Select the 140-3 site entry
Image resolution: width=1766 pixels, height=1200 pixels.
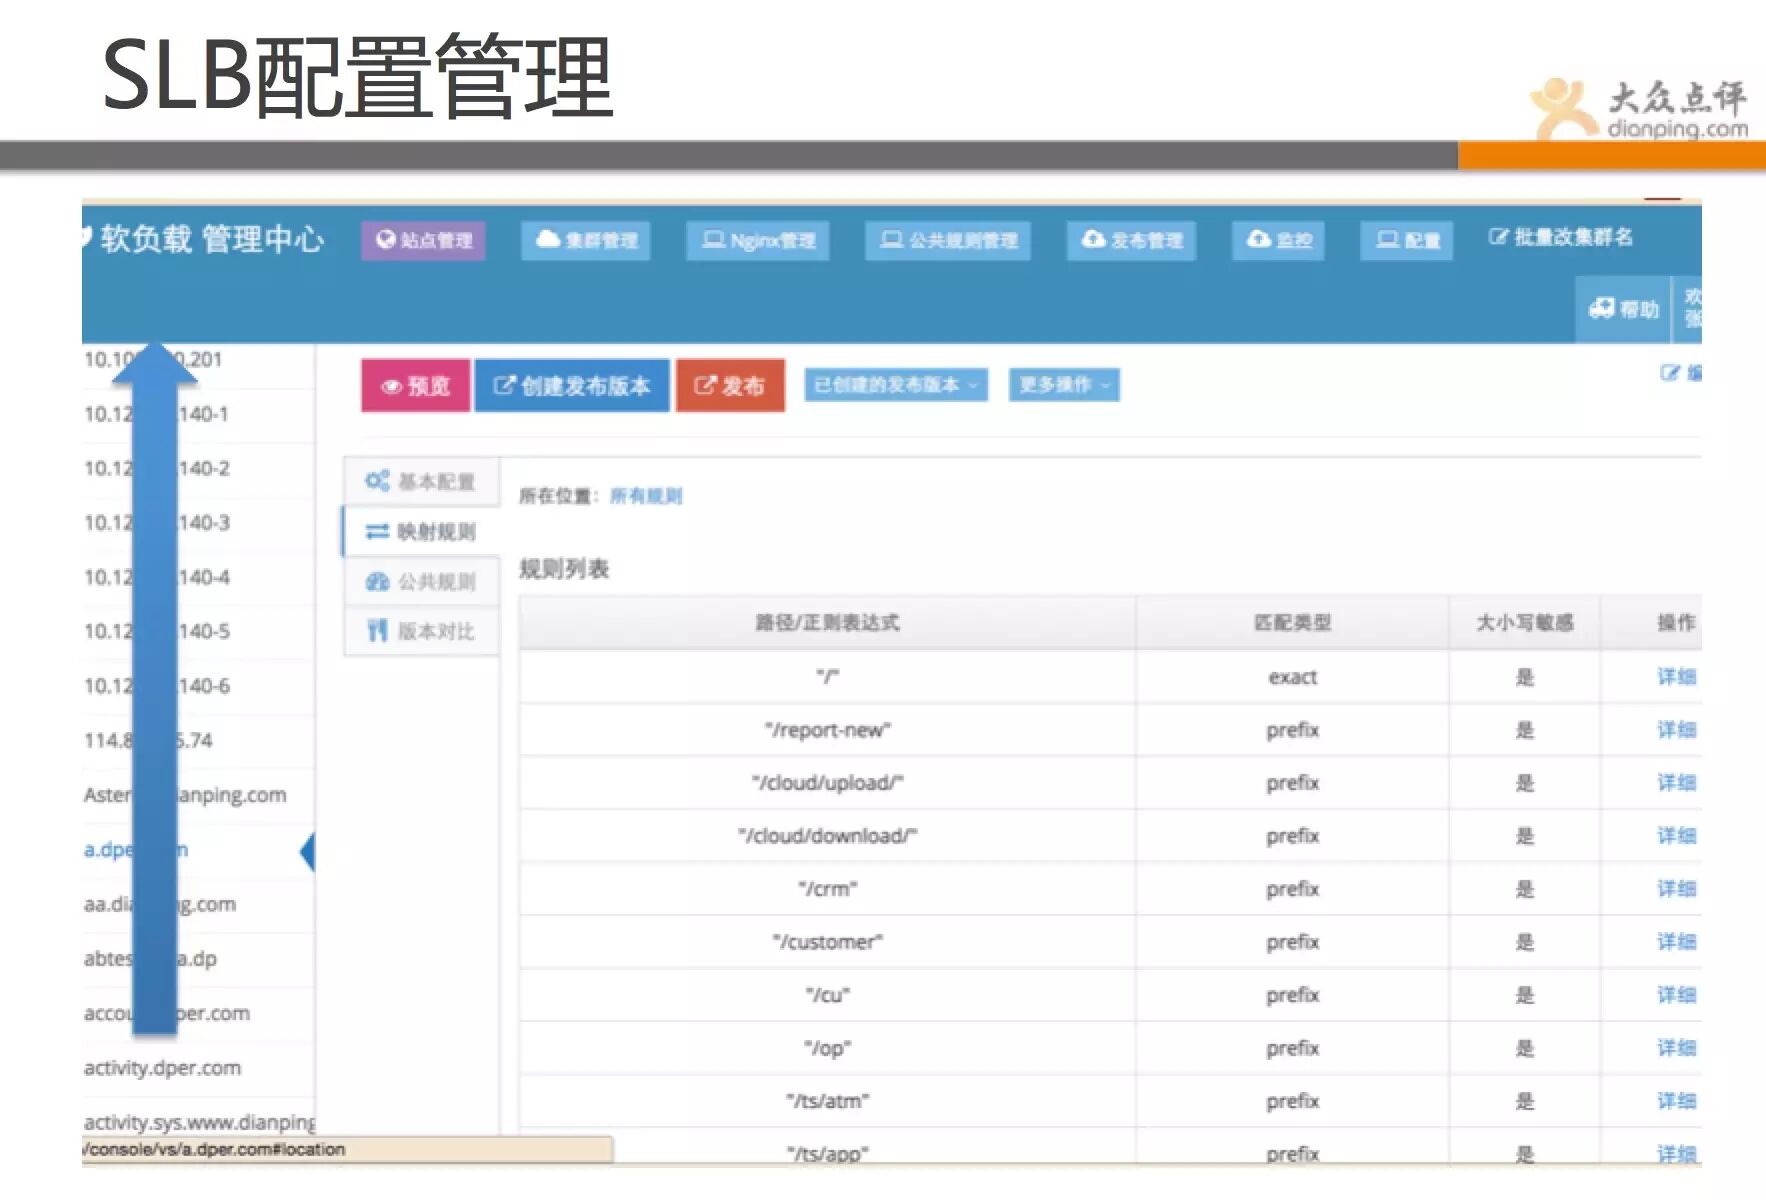click(x=198, y=523)
